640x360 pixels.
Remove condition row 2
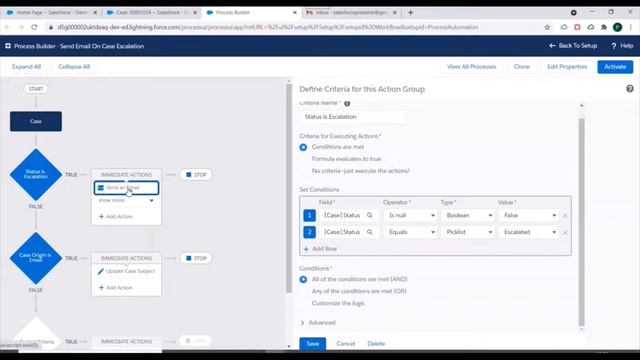point(565,232)
